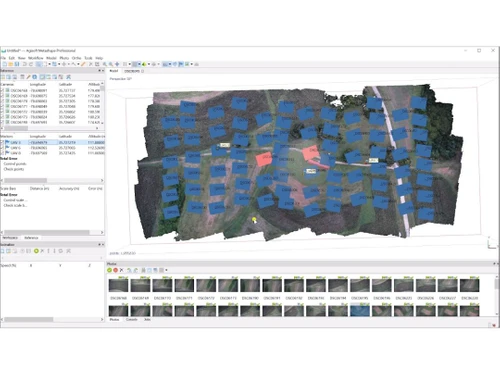Zoom in with the magnifier plus icon
This screenshot has height=375, width=500.
click(105, 64)
